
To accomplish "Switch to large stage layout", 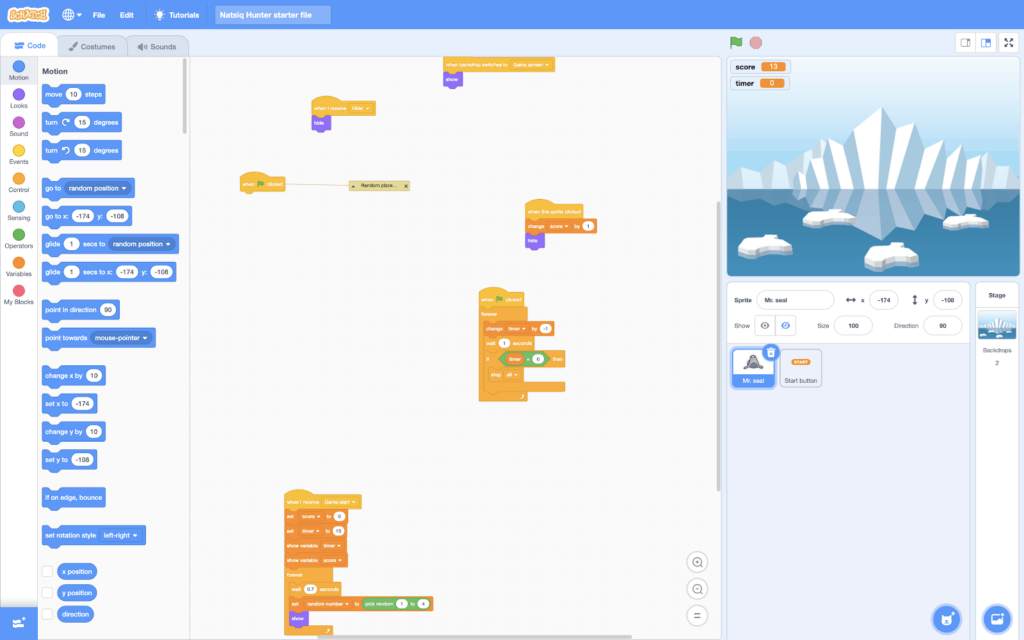I will (x=986, y=42).
